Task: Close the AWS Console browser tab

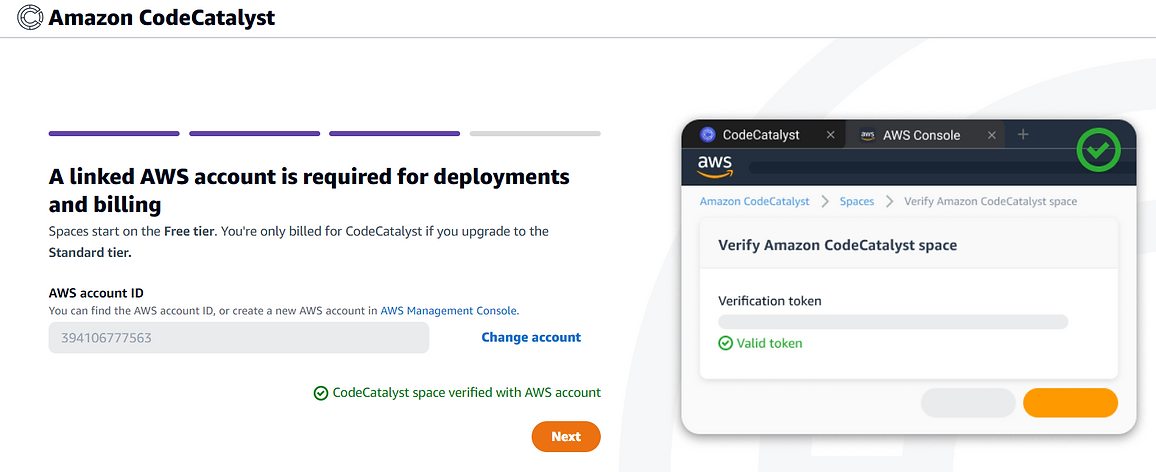Action: click(992, 135)
